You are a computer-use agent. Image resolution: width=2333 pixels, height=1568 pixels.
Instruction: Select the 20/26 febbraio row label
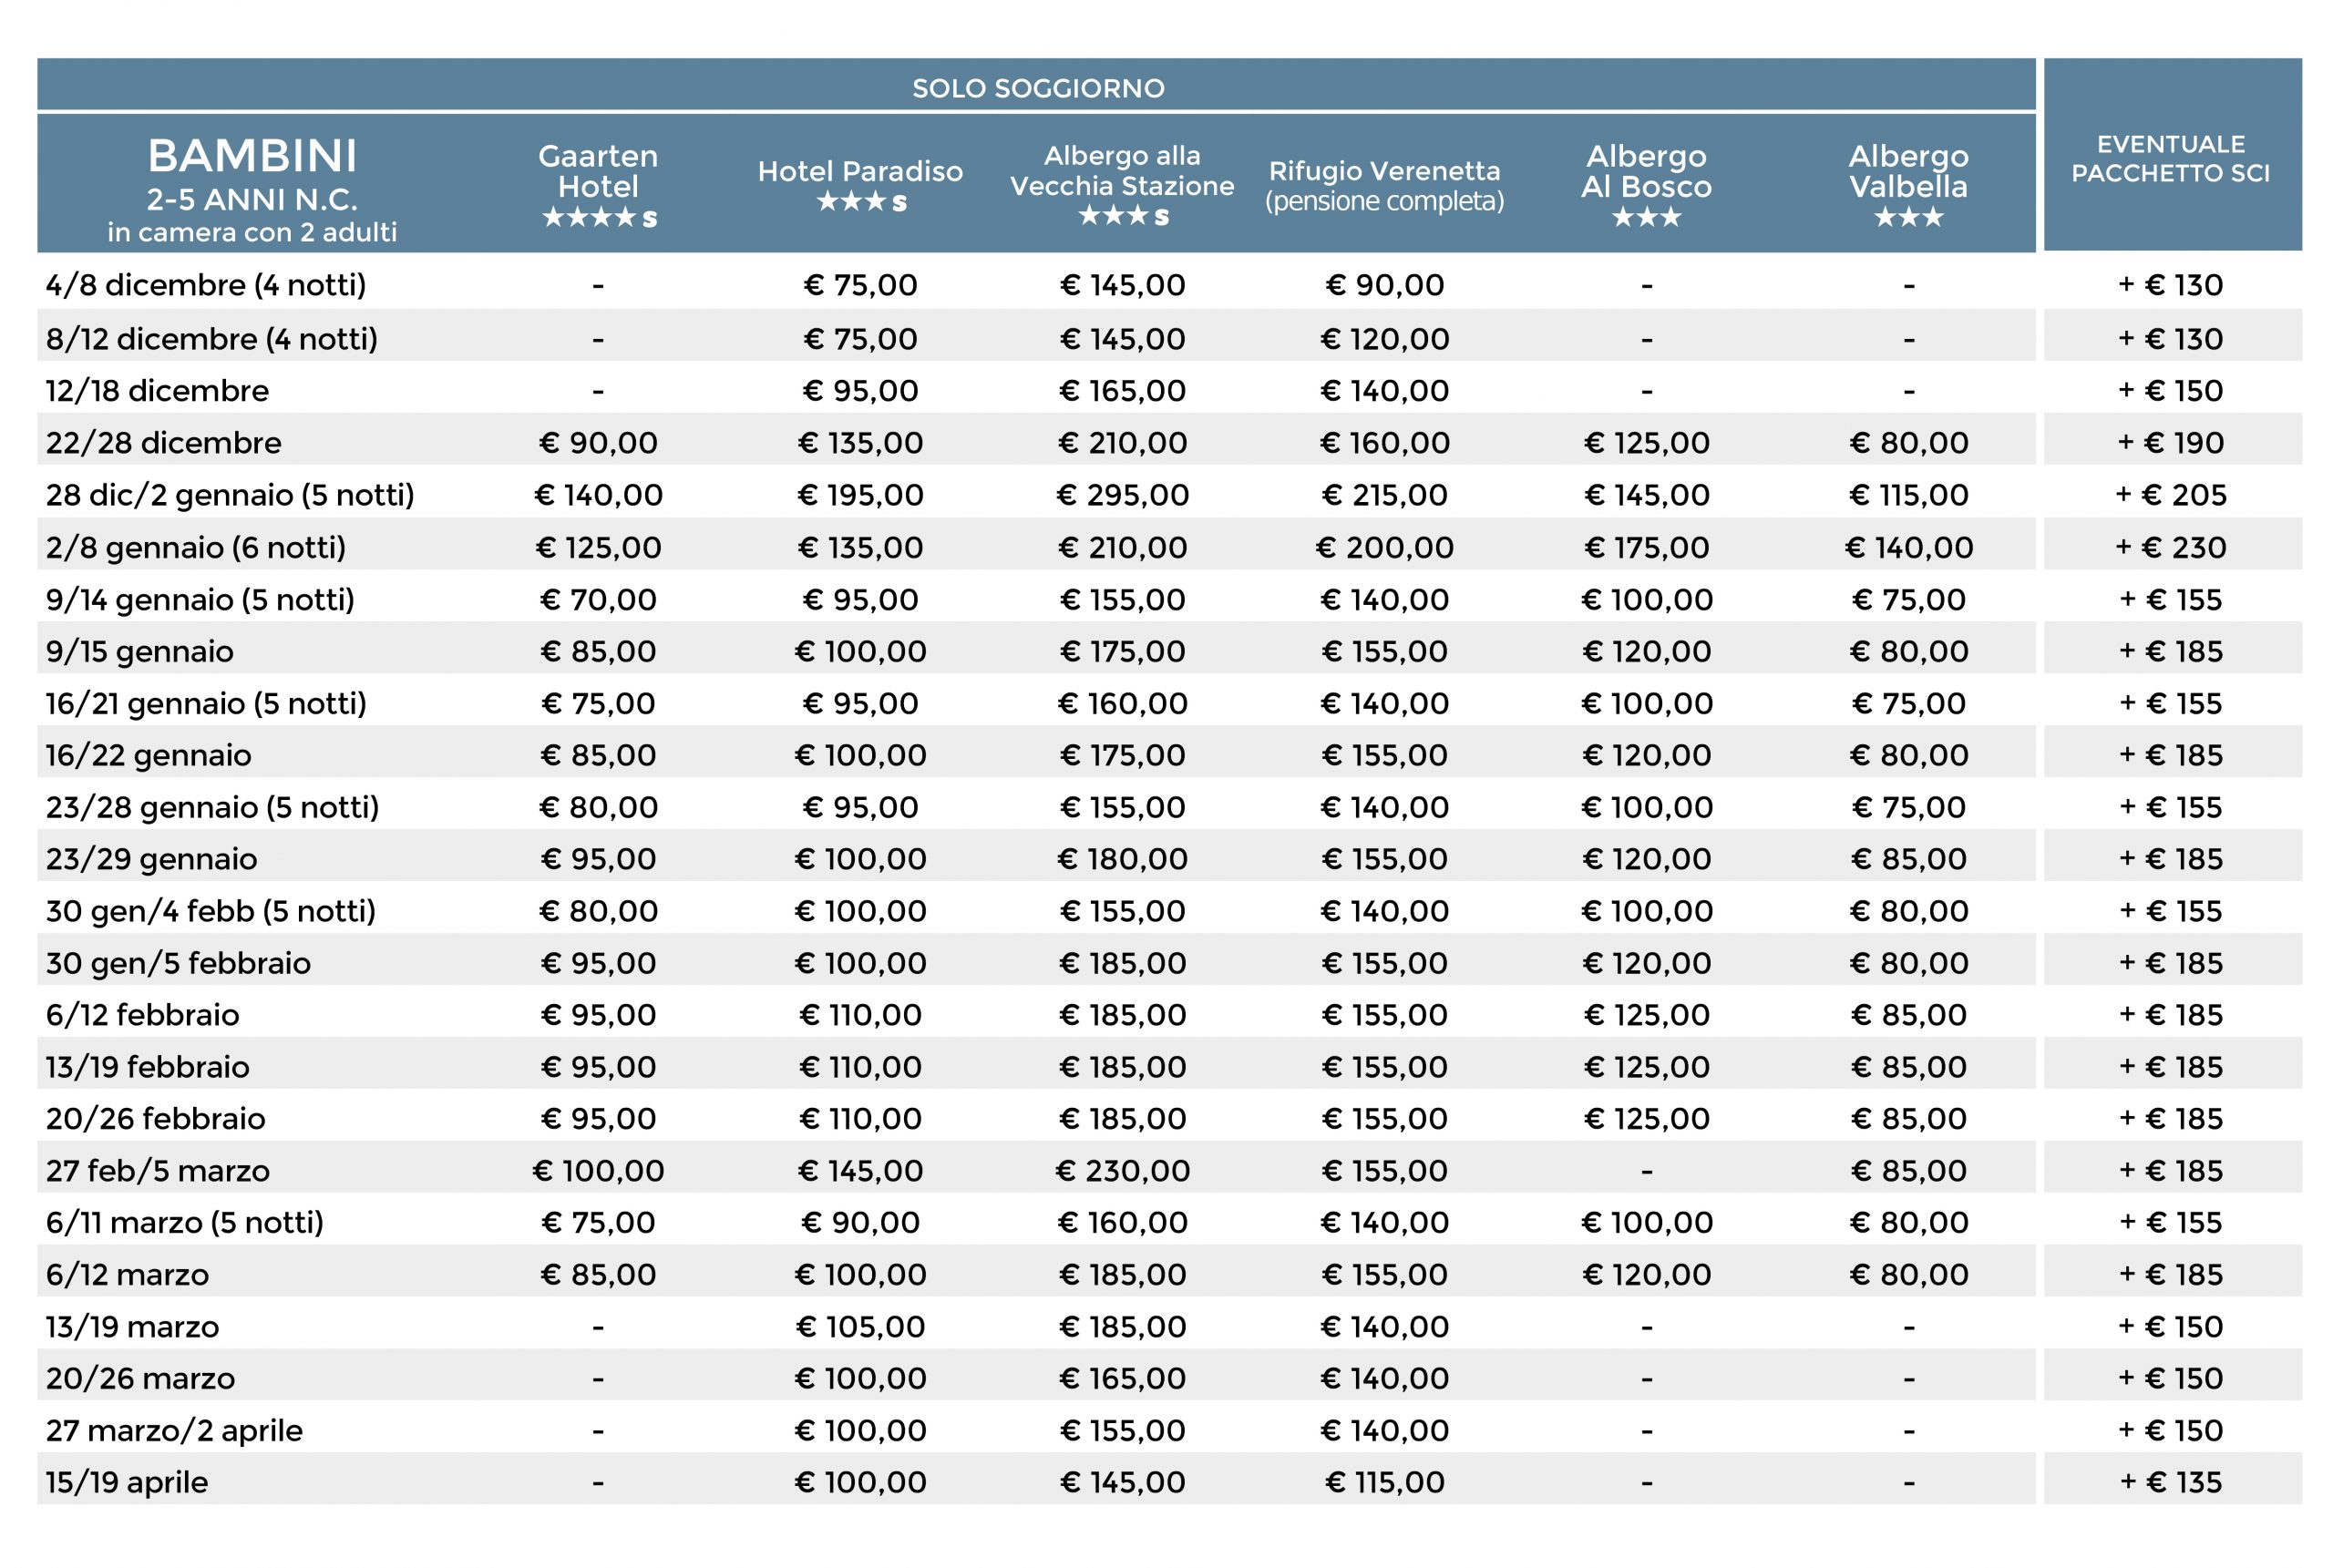coord(155,1118)
